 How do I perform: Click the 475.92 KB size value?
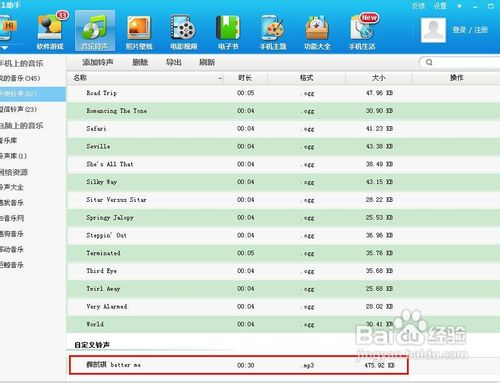[x=379, y=365]
